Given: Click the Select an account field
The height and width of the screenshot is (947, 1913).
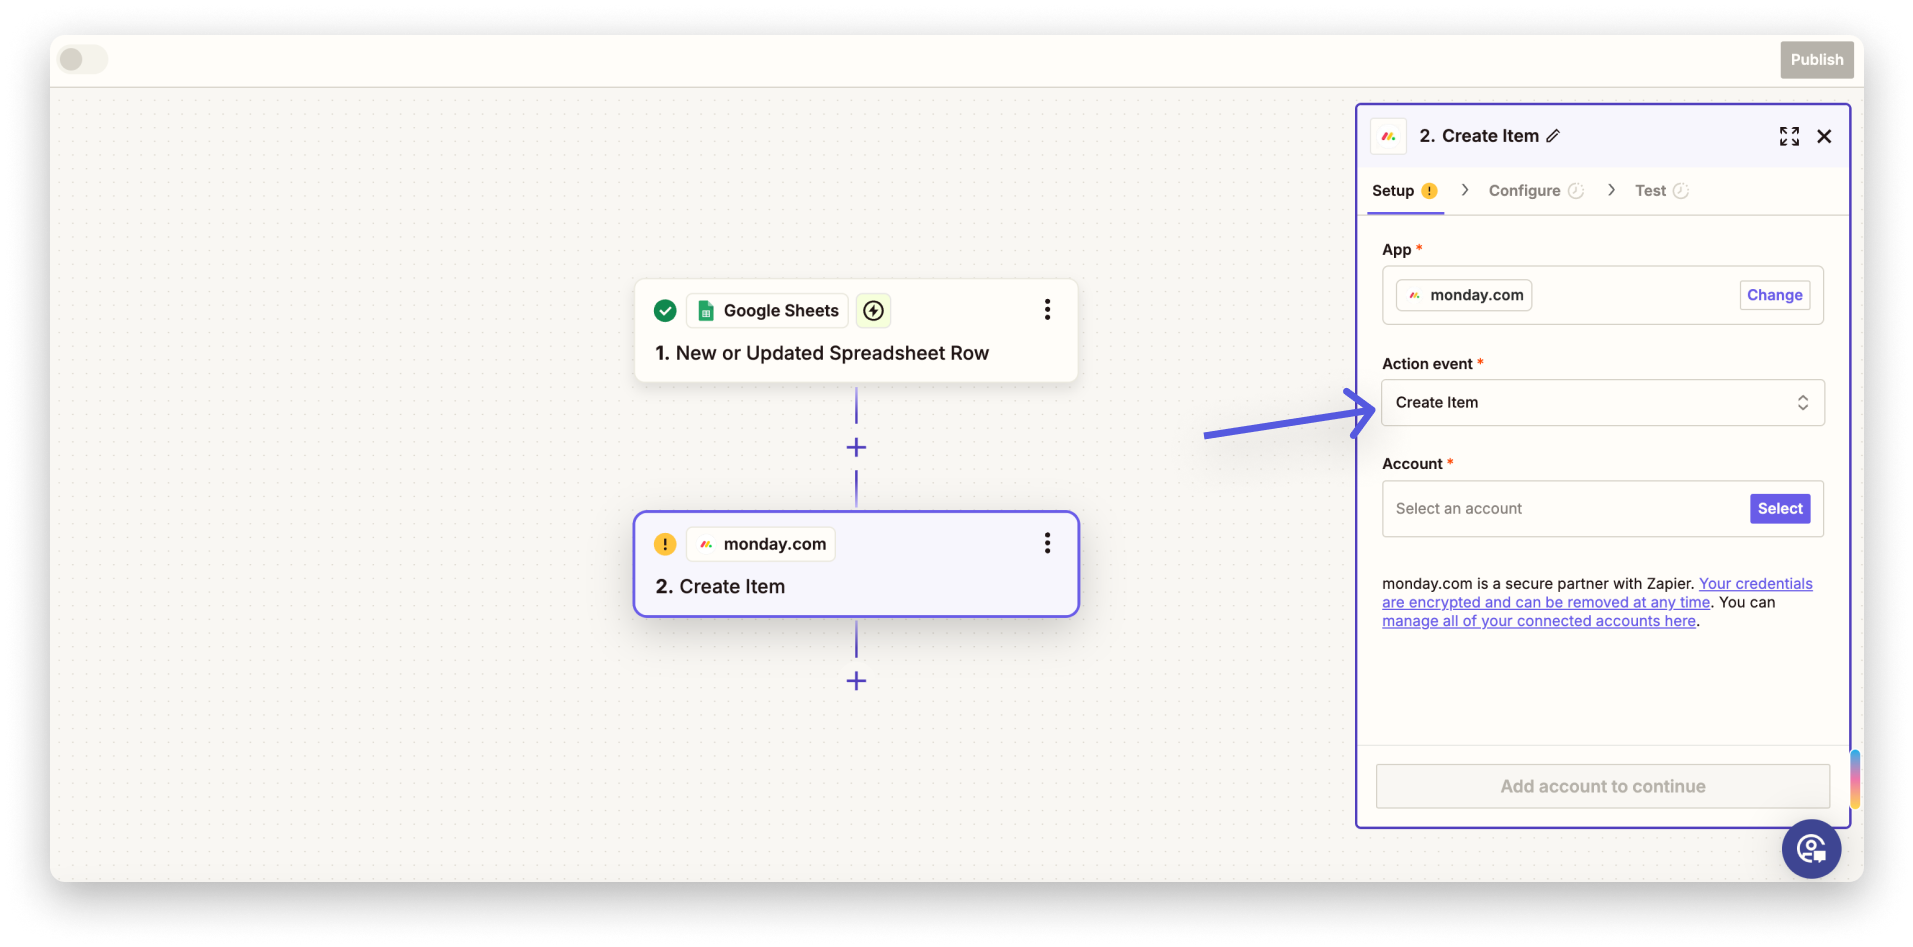Looking at the screenshot, I should point(1602,509).
